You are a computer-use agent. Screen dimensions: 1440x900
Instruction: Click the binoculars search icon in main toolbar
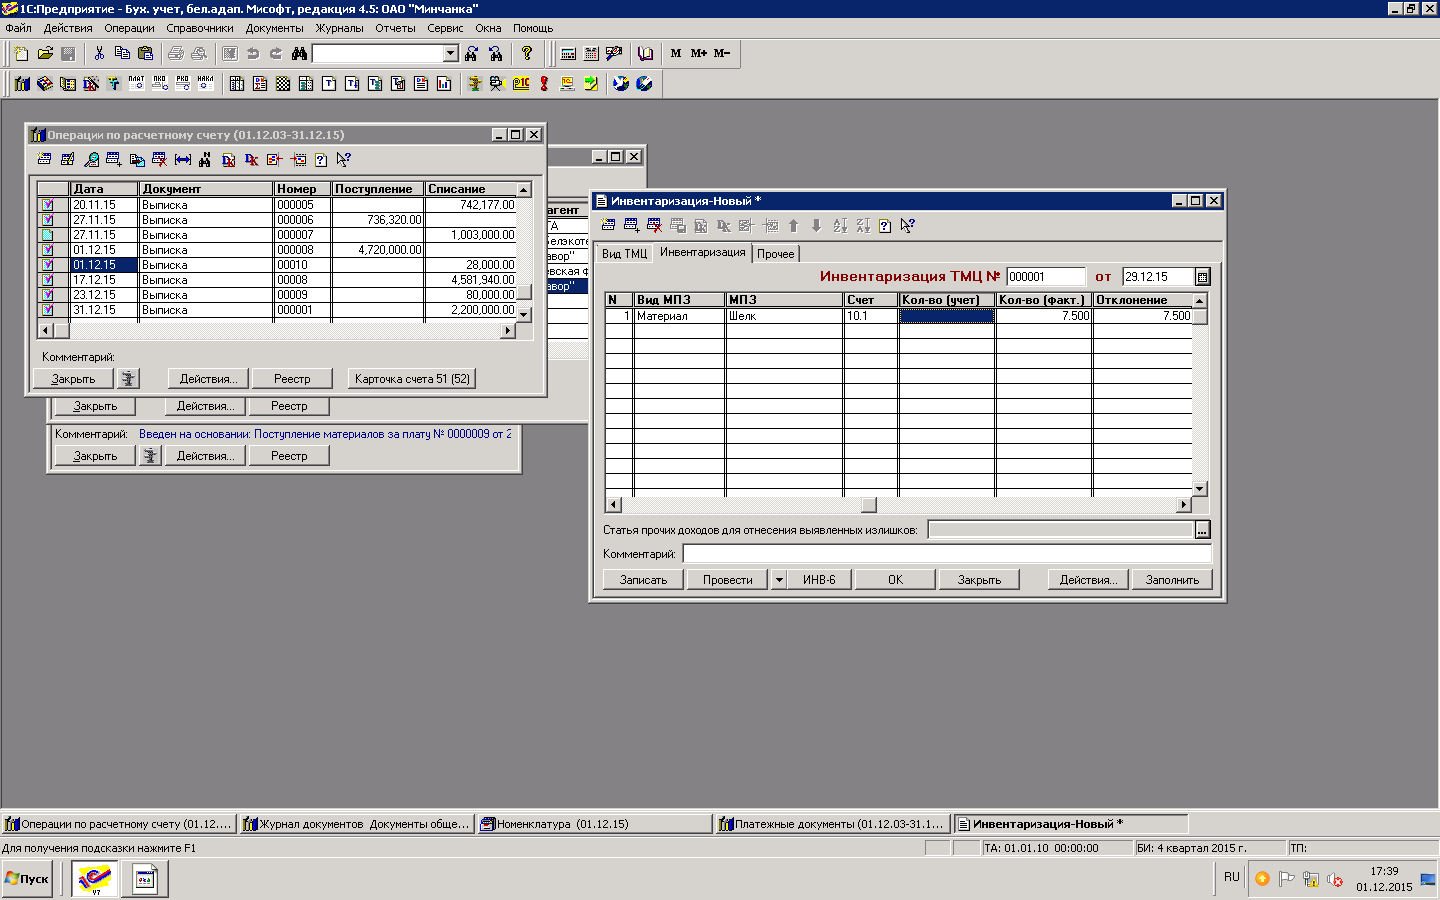pos(299,54)
